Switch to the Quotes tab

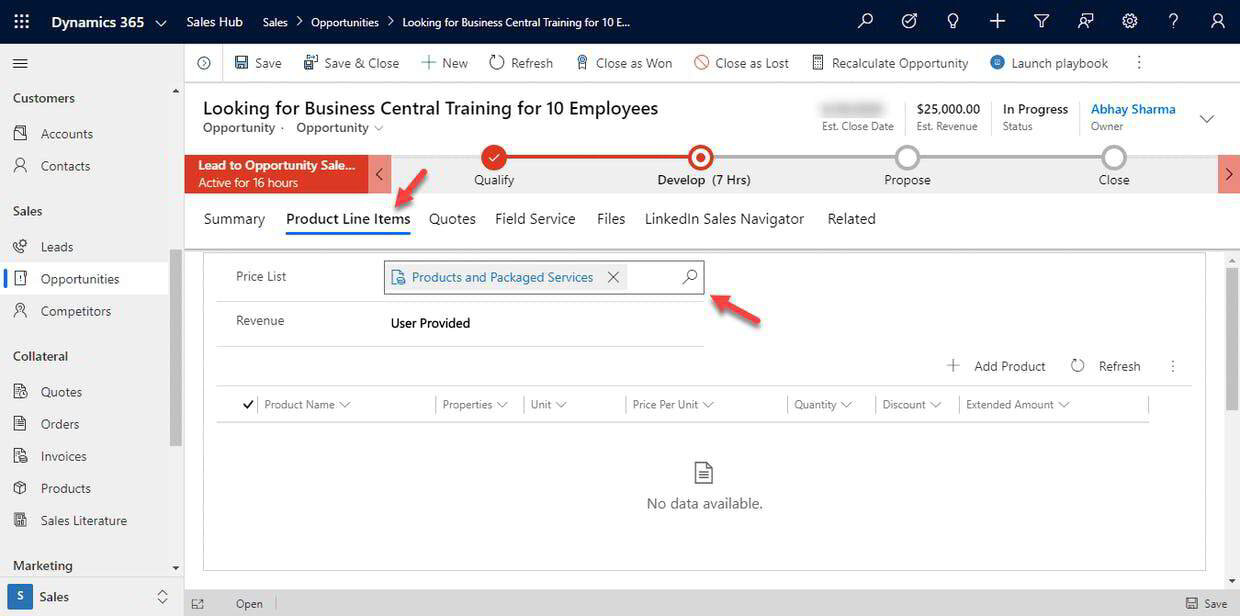click(x=452, y=219)
